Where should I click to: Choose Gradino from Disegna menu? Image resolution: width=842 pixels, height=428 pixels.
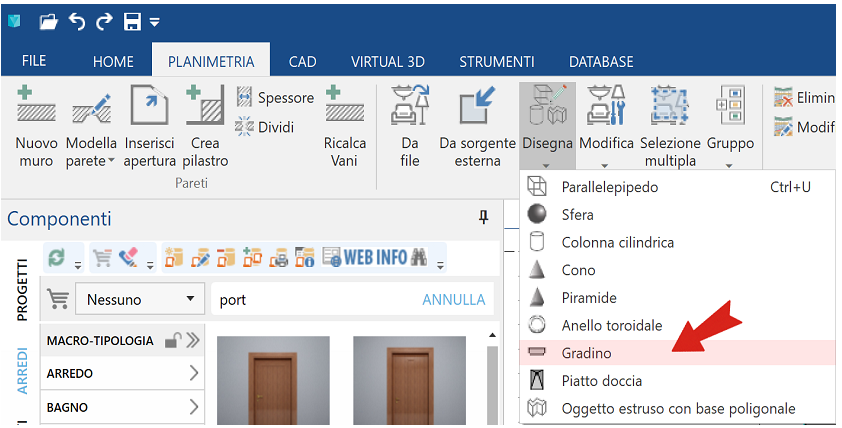pos(678,353)
